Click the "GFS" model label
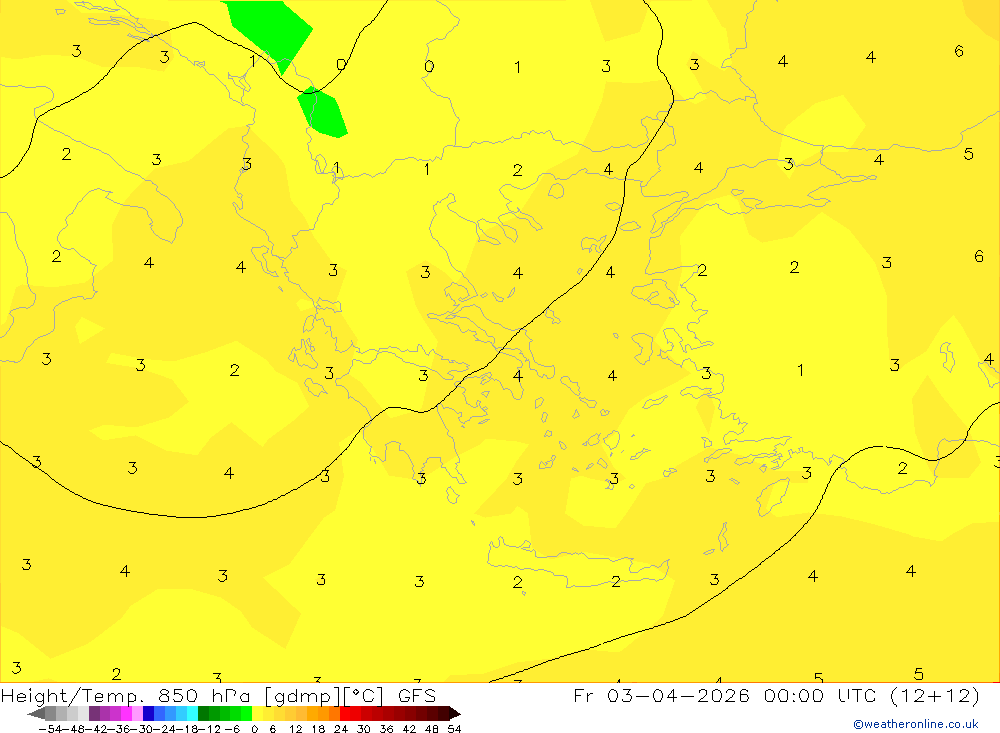Screen dimensions: 1000x733 click(x=417, y=695)
